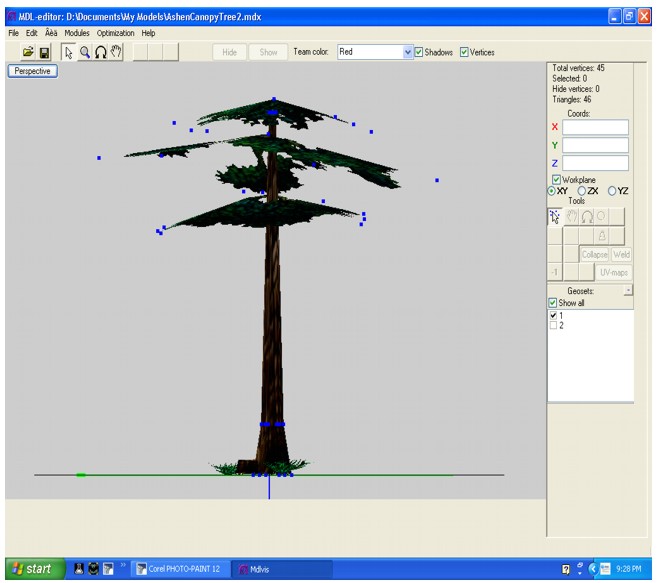This screenshot has width=657, height=583.
Task: Click the Open file folder icon
Action: click(x=28, y=52)
